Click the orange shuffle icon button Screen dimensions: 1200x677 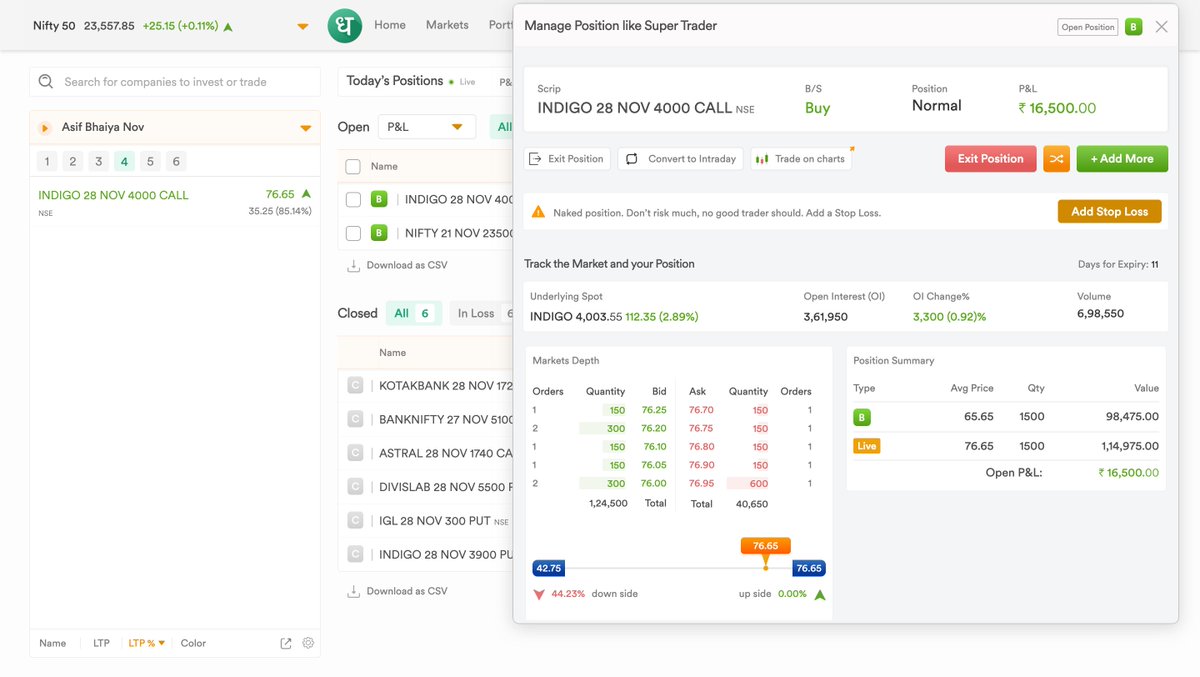pos(1056,159)
